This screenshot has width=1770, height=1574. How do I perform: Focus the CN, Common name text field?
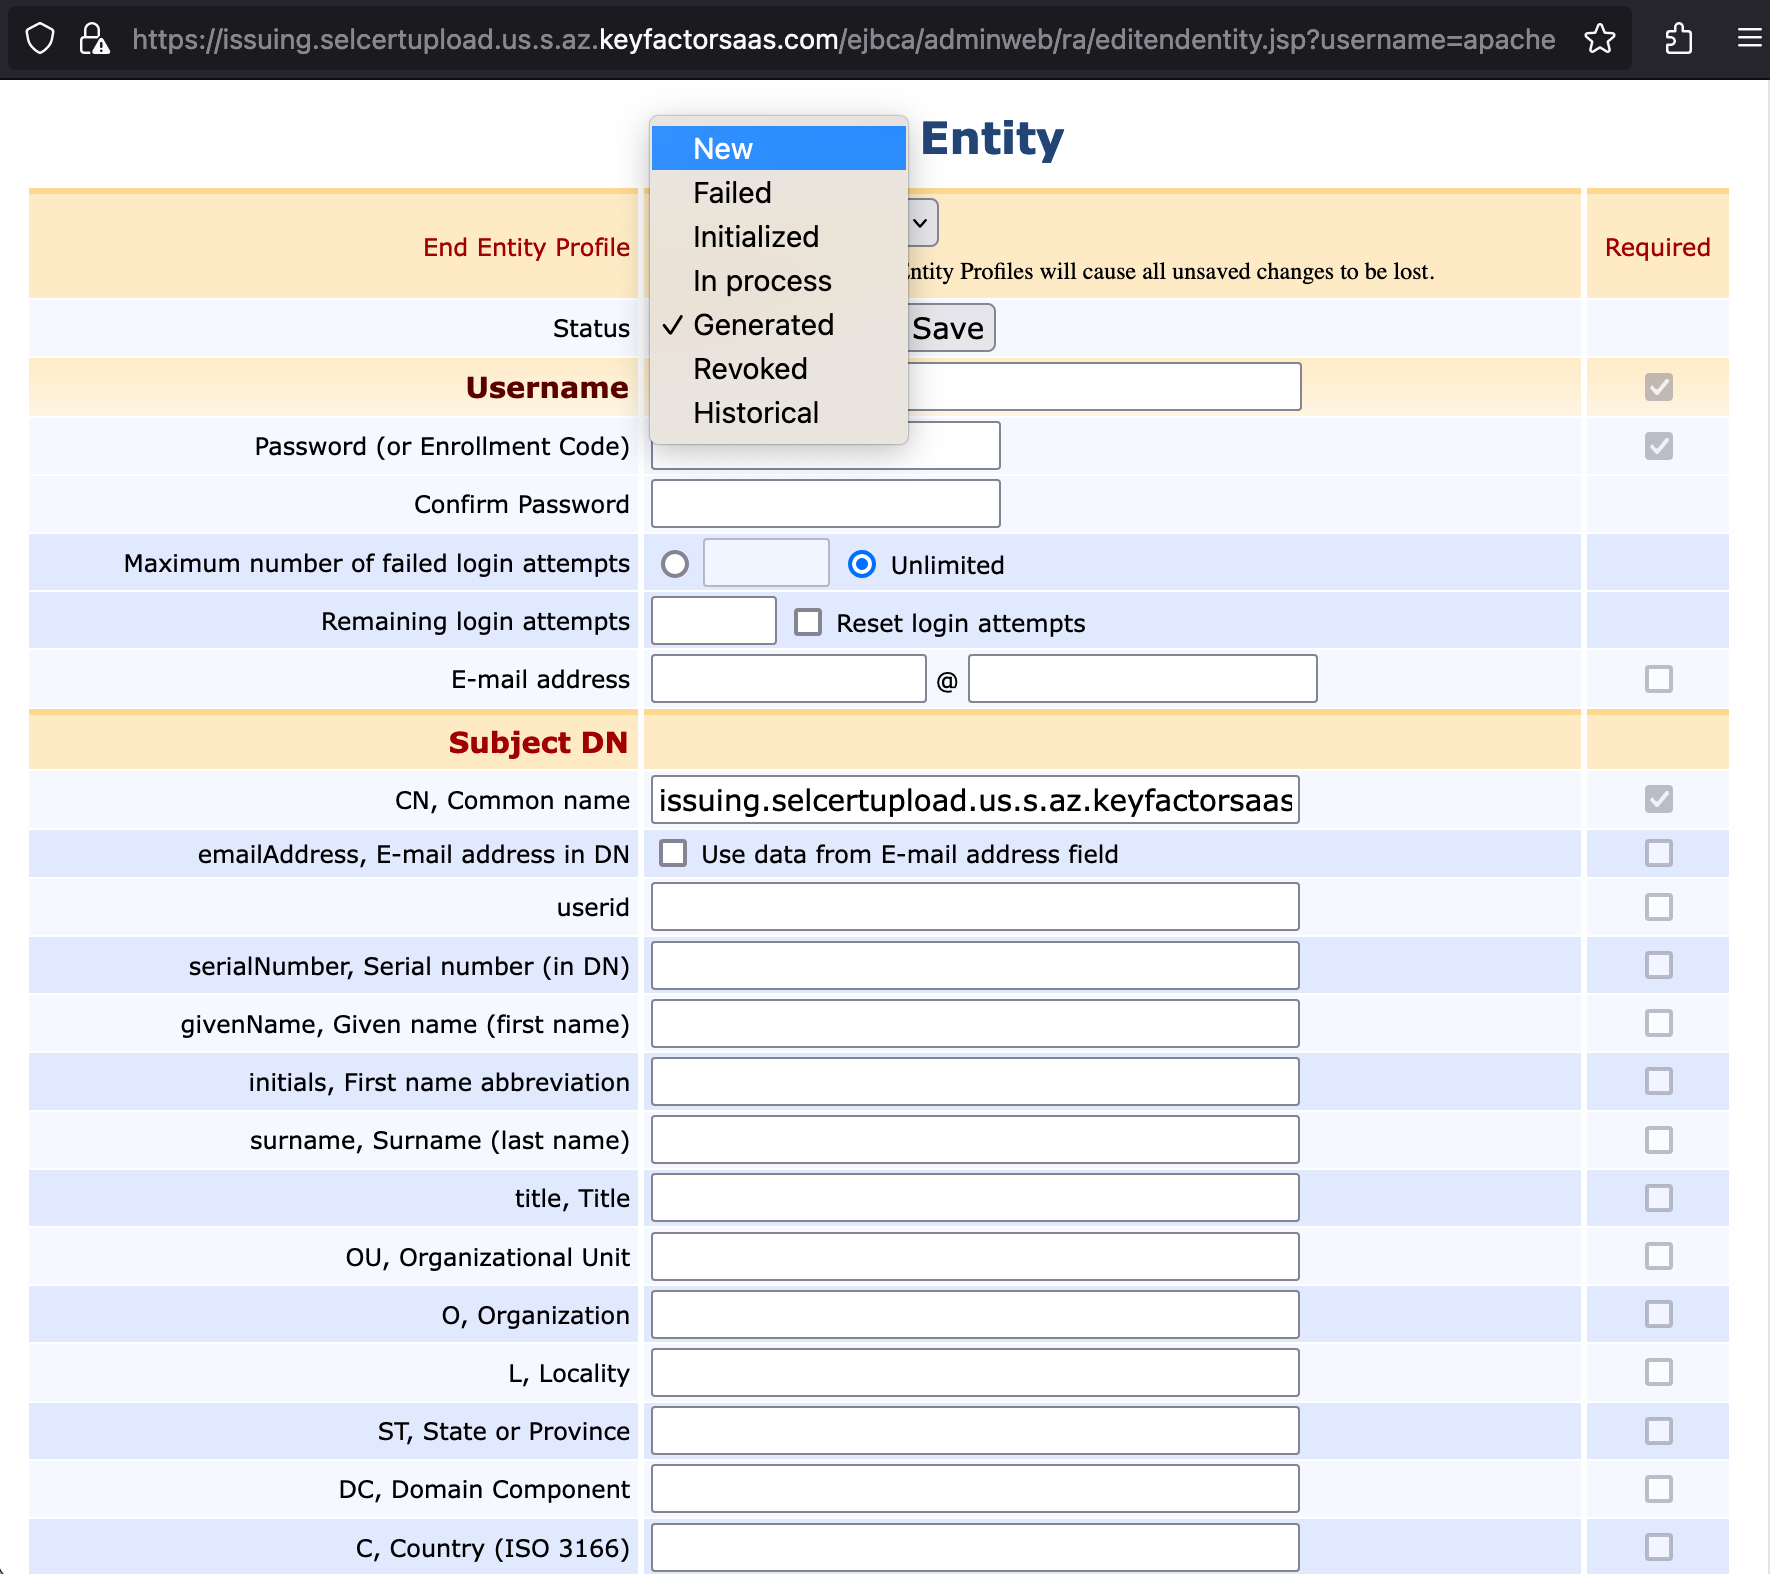pyautogui.click(x=974, y=800)
